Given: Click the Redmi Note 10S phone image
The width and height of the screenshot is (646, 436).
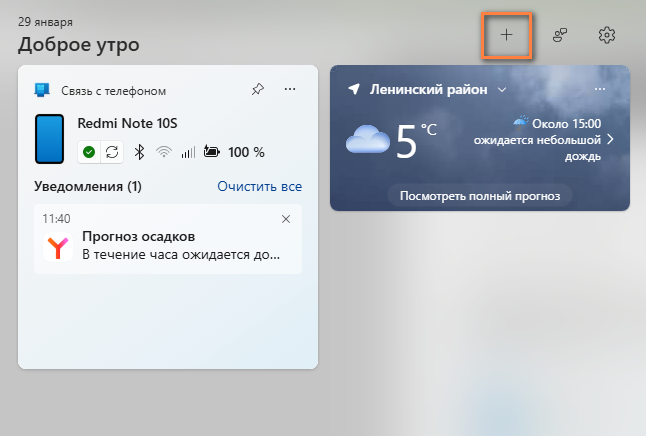Looking at the screenshot, I should 49,139.
